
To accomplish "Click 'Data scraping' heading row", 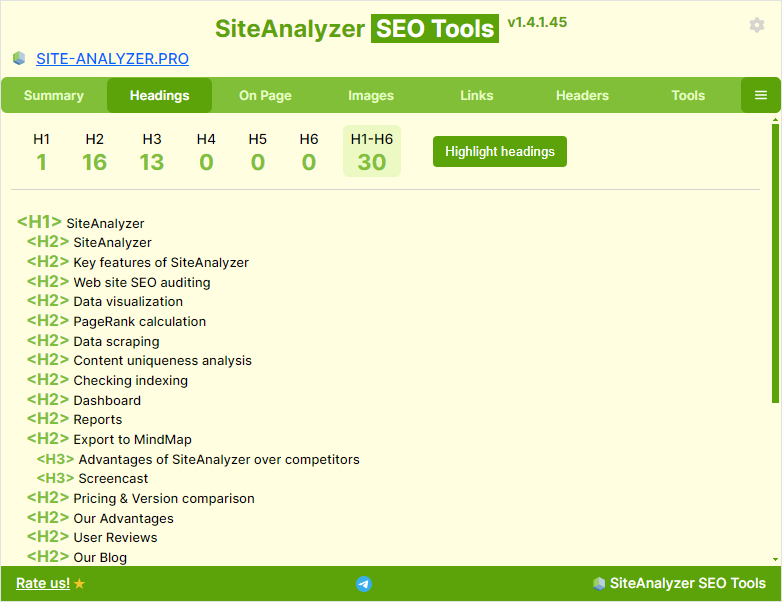I will [93, 341].
